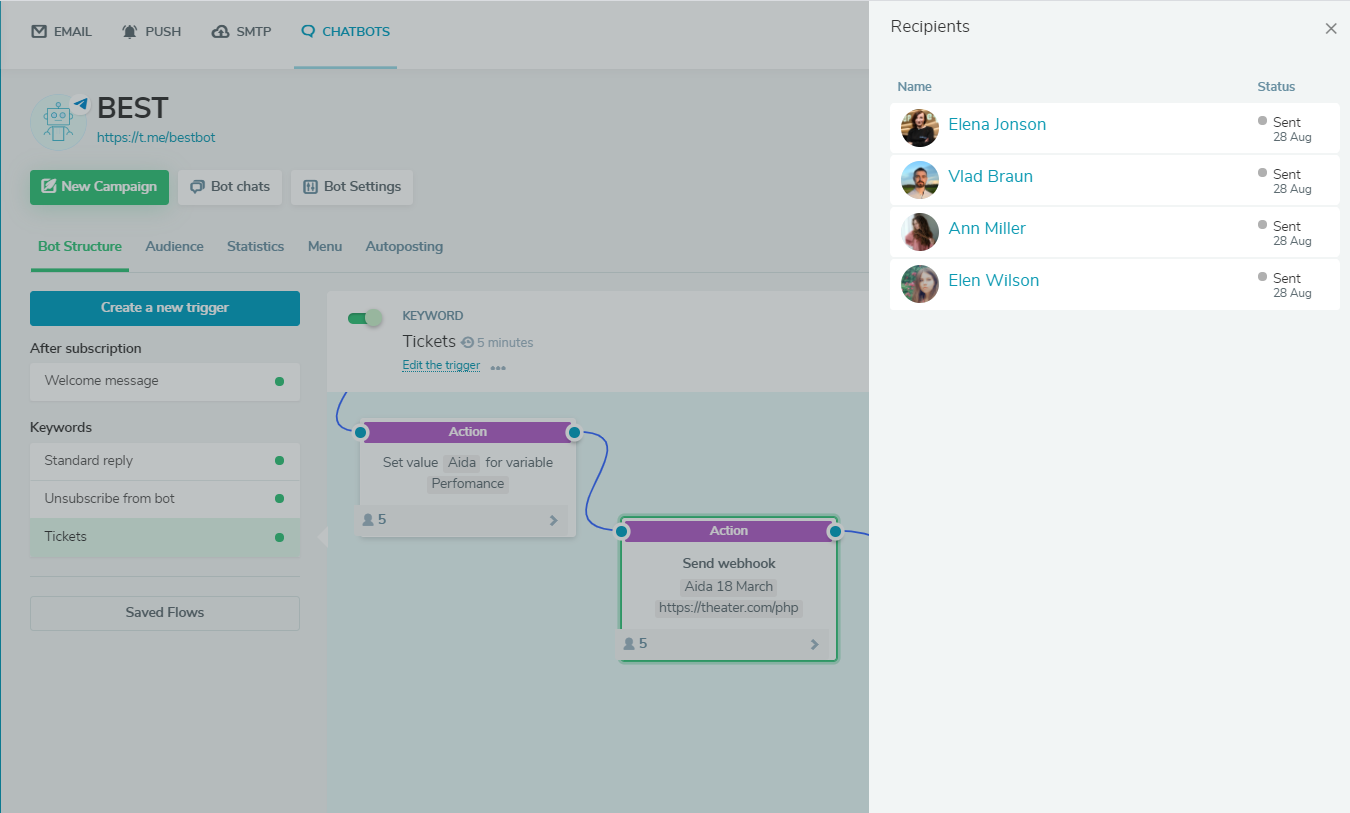Click Sent status for Elena Jonson
Image resolution: width=1350 pixels, height=813 pixels.
point(1286,122)
